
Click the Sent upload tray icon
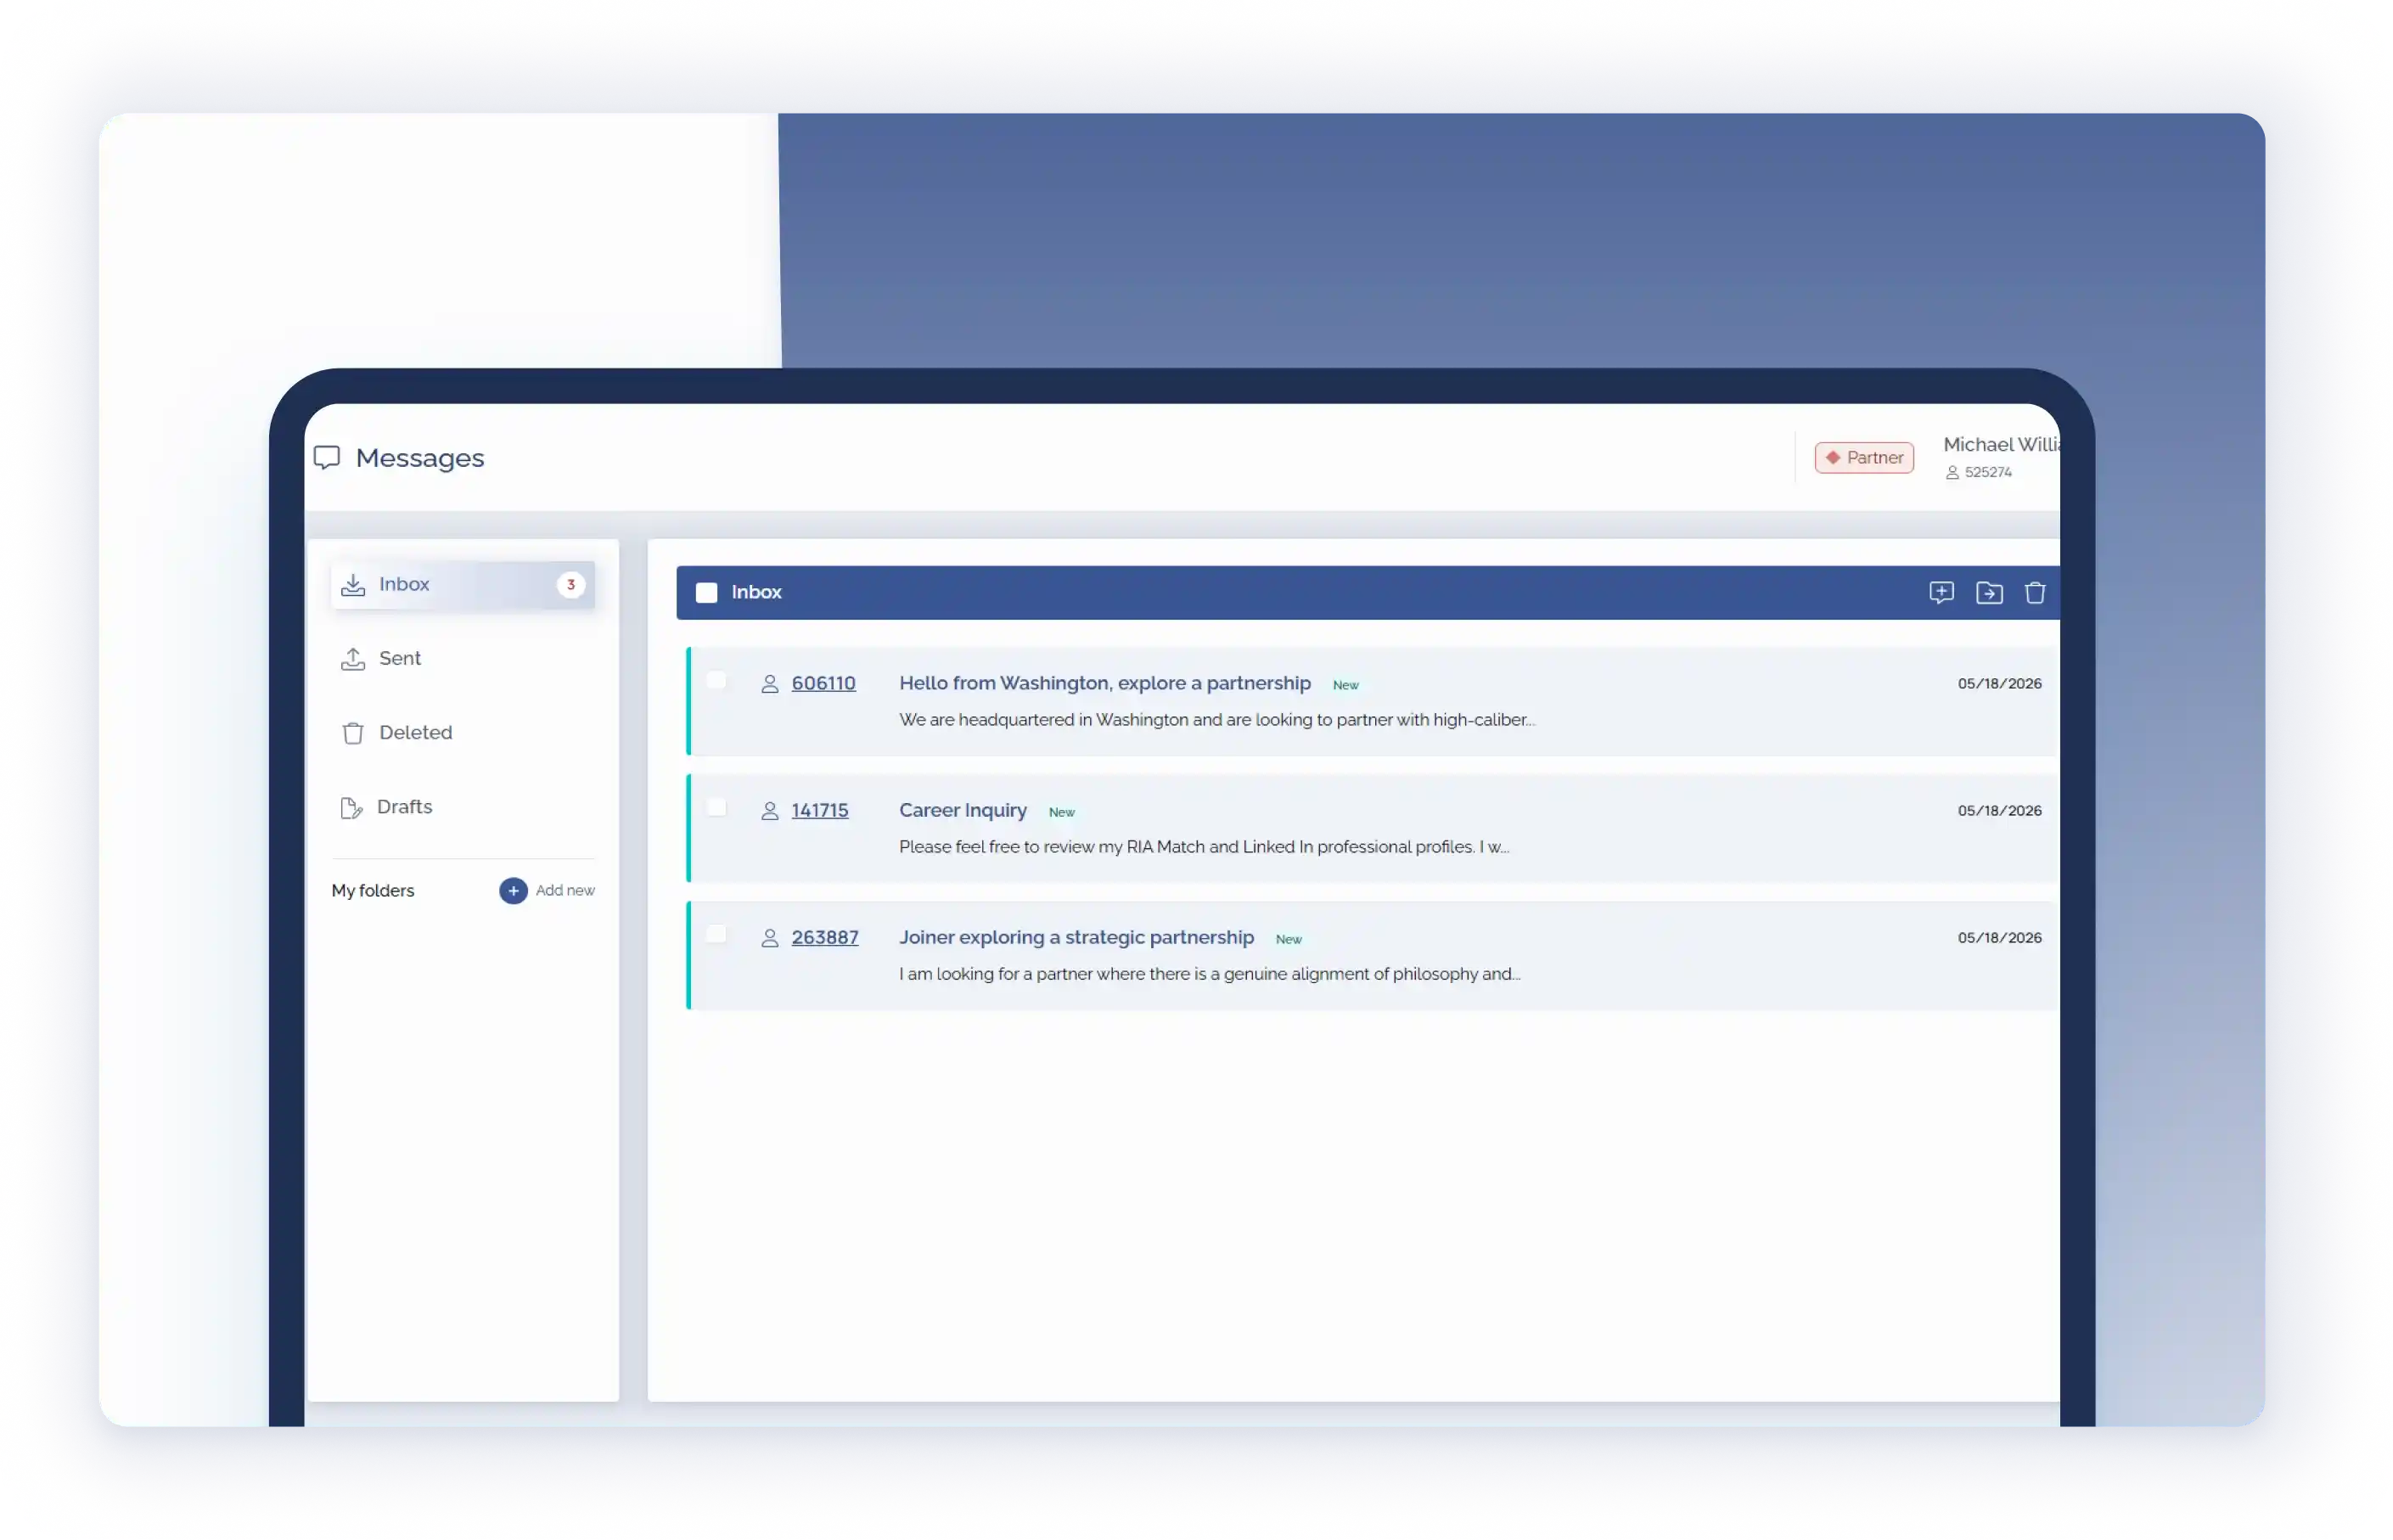point(353,659)
